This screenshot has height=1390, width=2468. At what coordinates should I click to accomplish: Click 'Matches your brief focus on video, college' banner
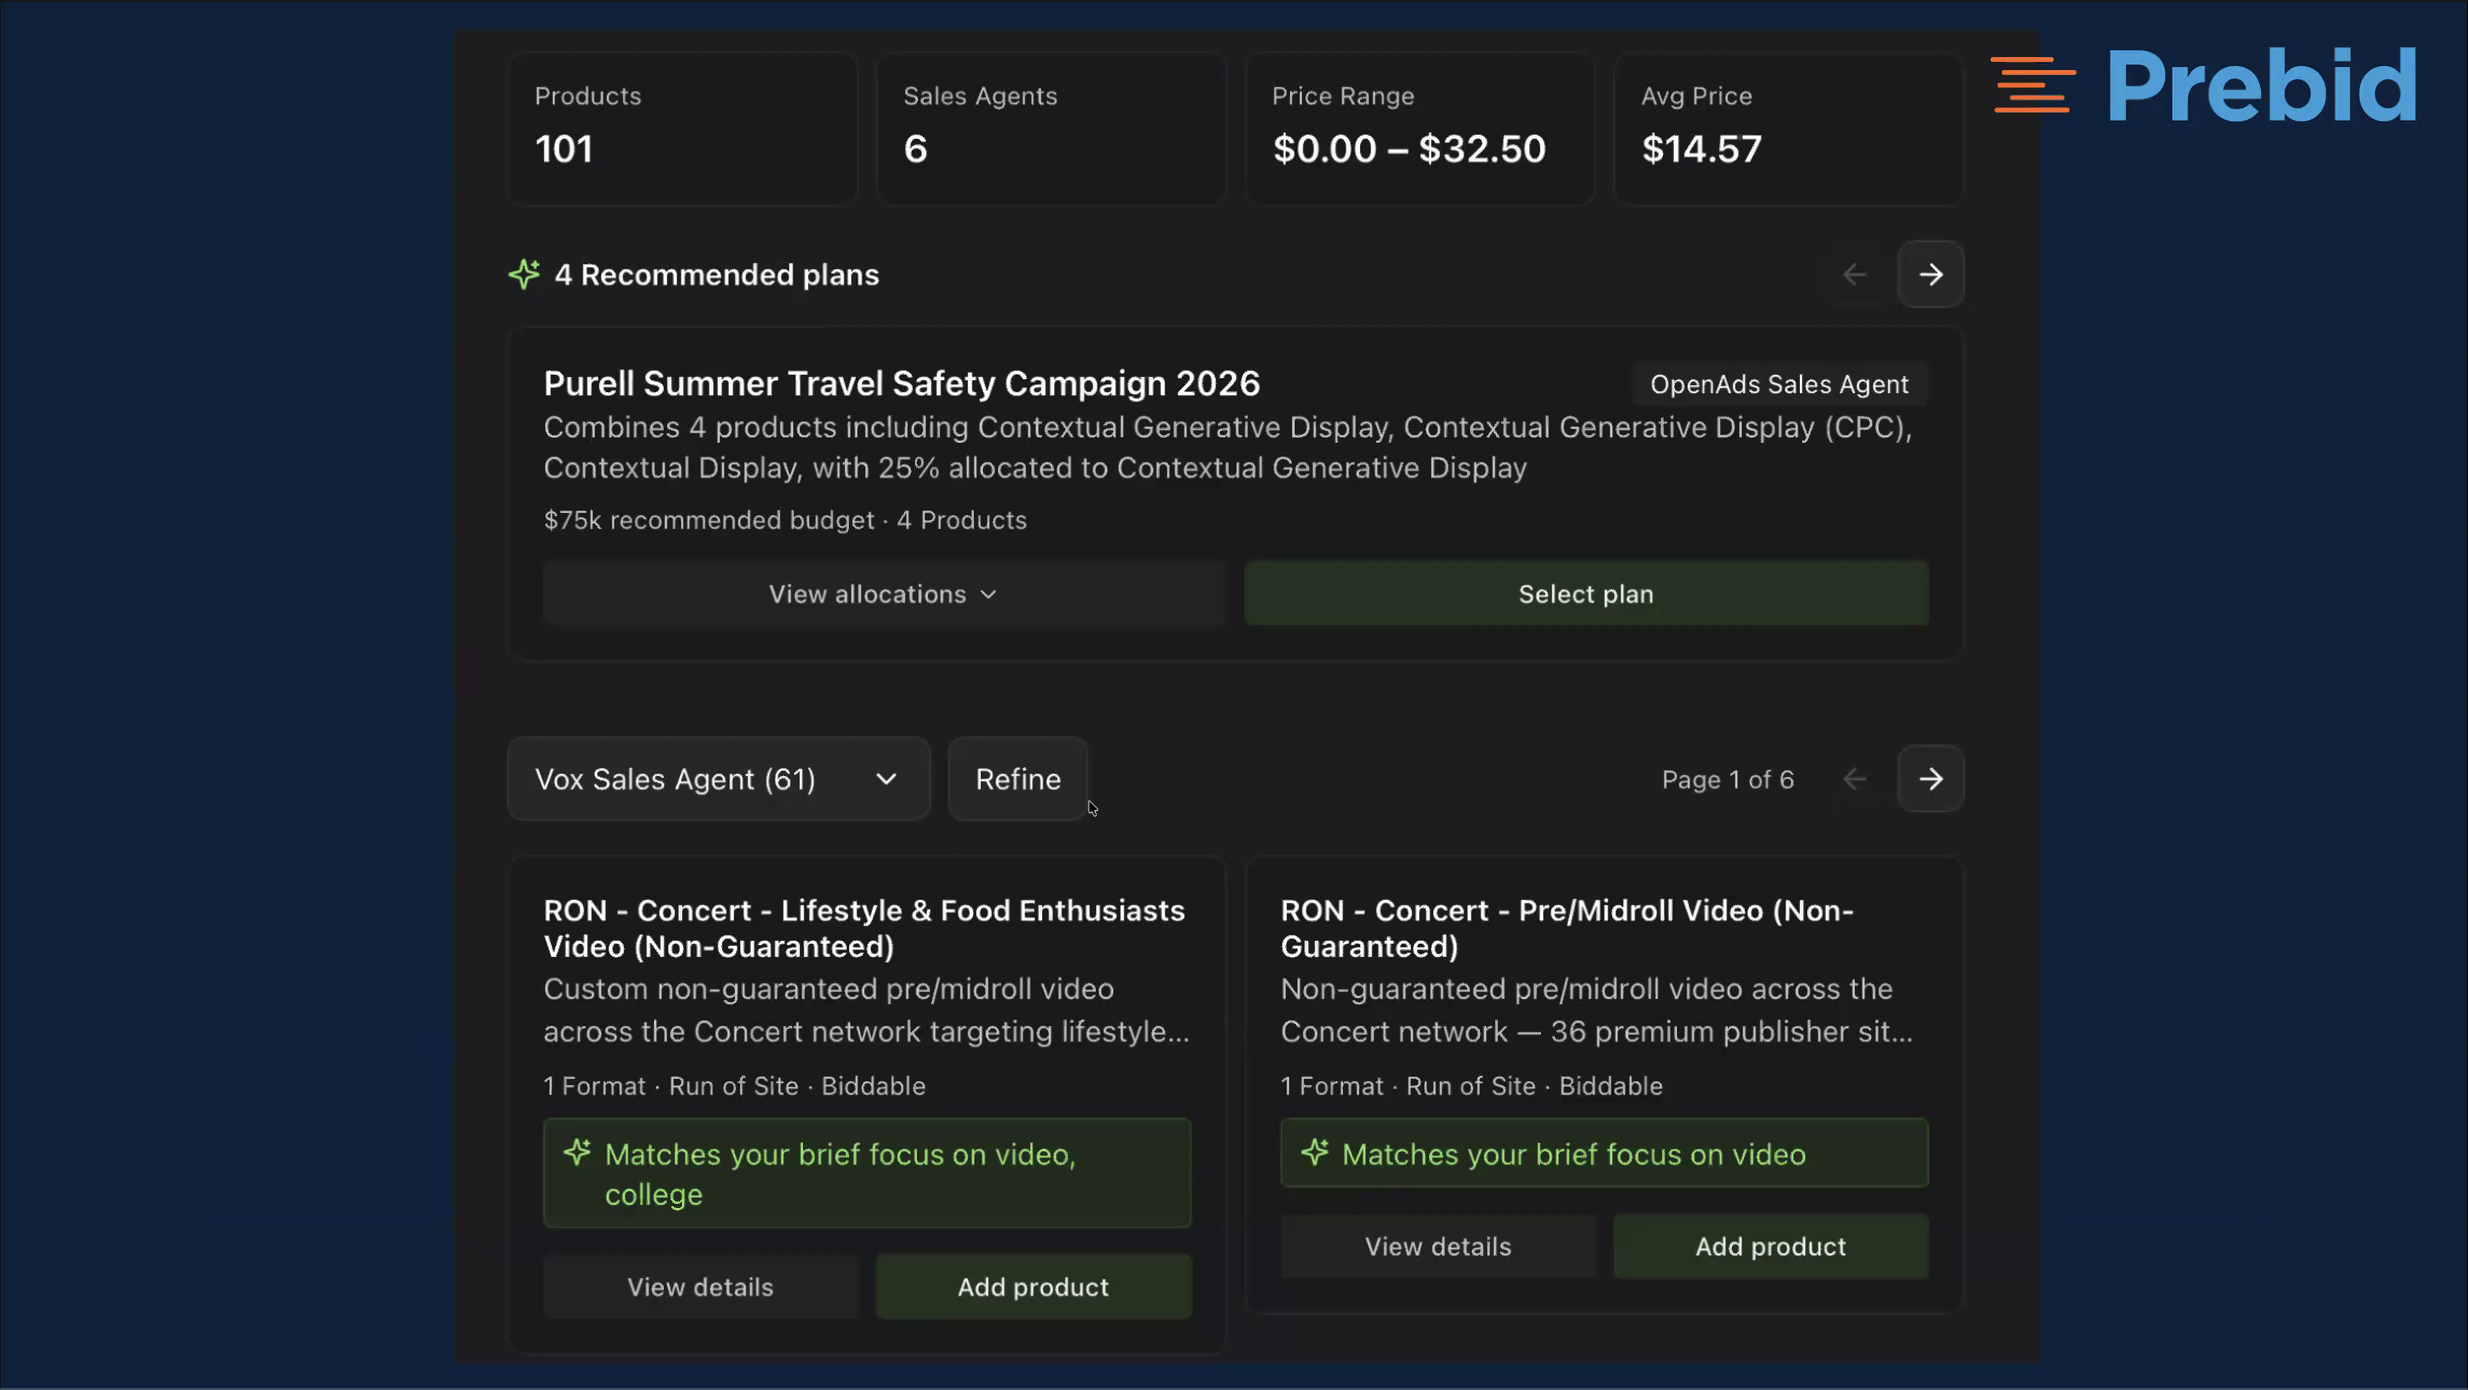[x=867, y=1173]
